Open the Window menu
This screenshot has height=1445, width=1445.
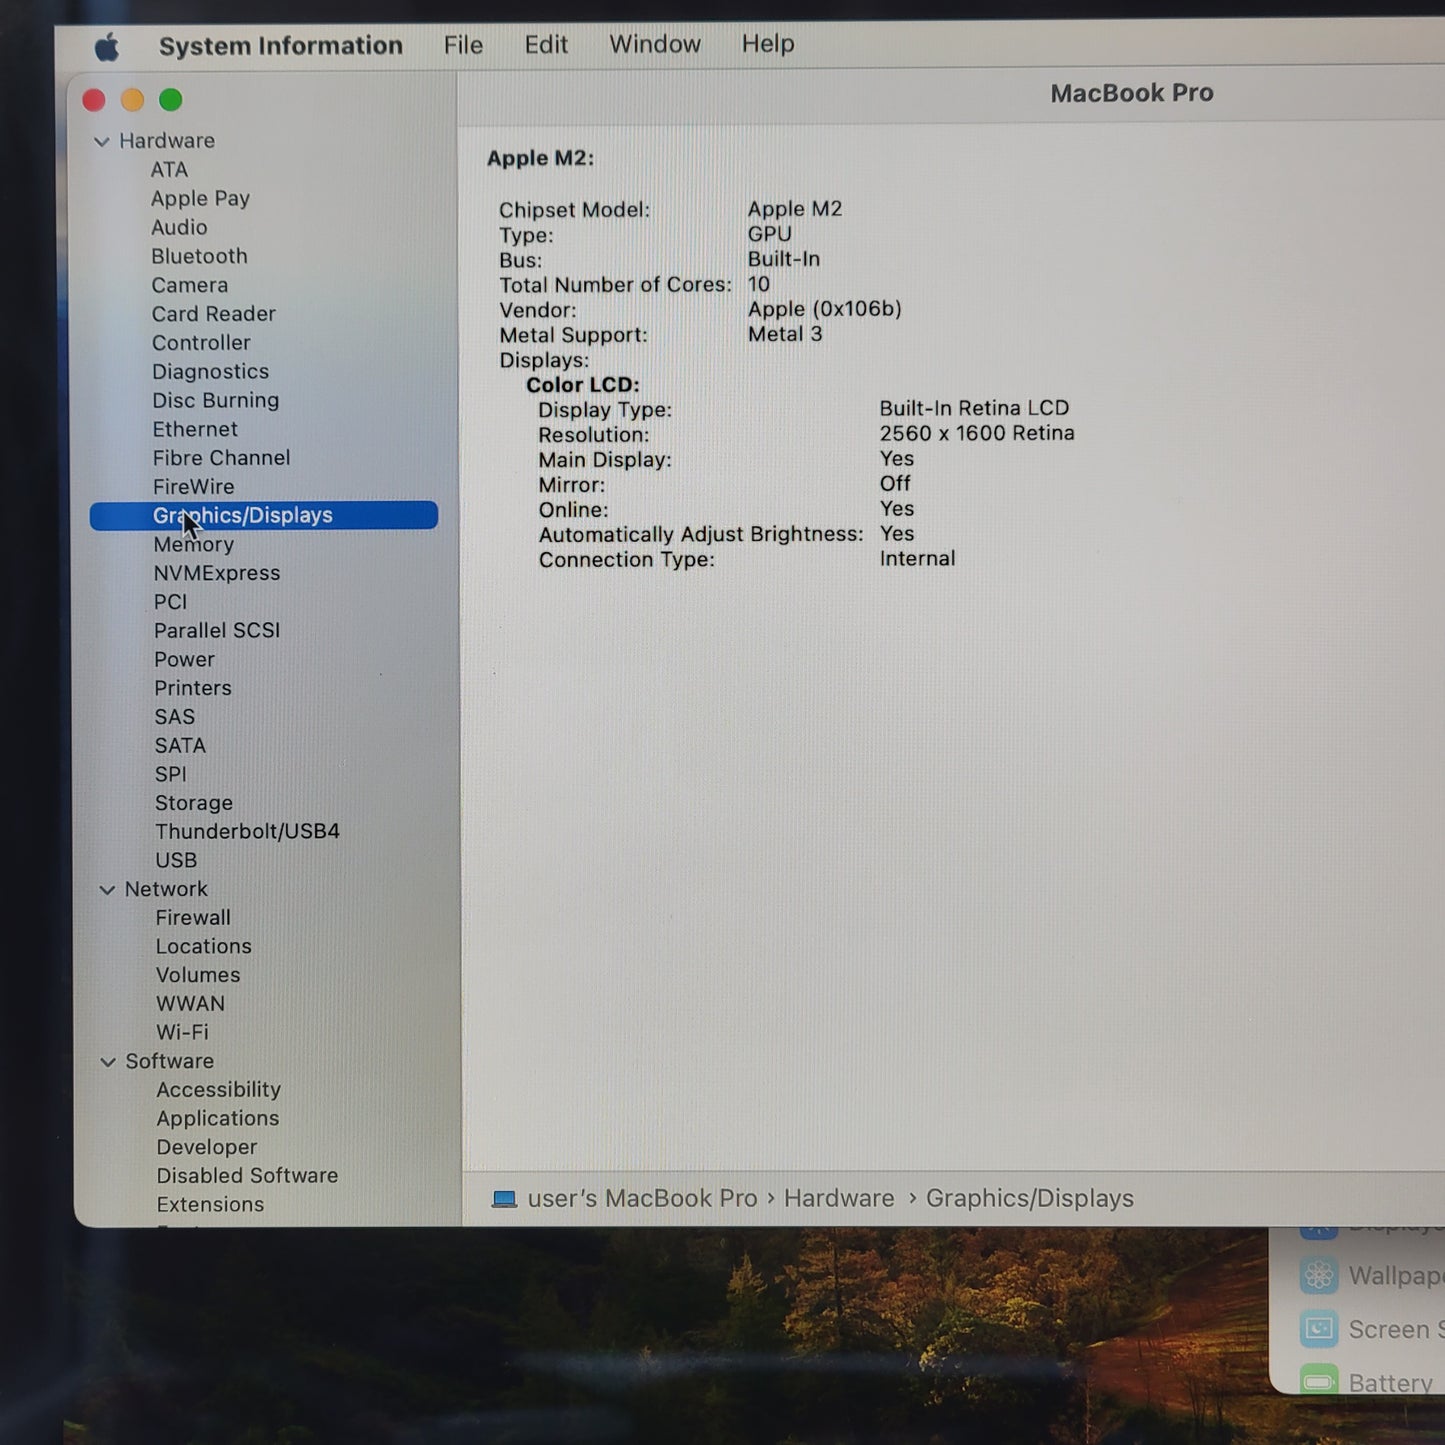pyautogui.click(x=654, y=44)
